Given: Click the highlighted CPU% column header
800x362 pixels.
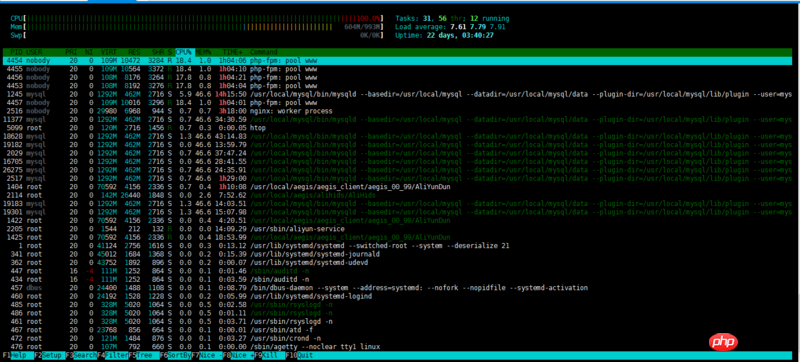Looking at the screenshot, I should point(184,52).
